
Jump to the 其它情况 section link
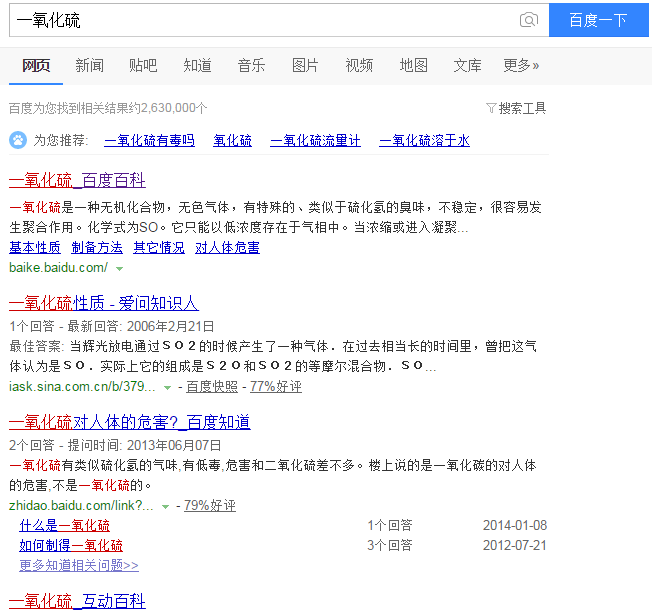[x=159, y=248]
